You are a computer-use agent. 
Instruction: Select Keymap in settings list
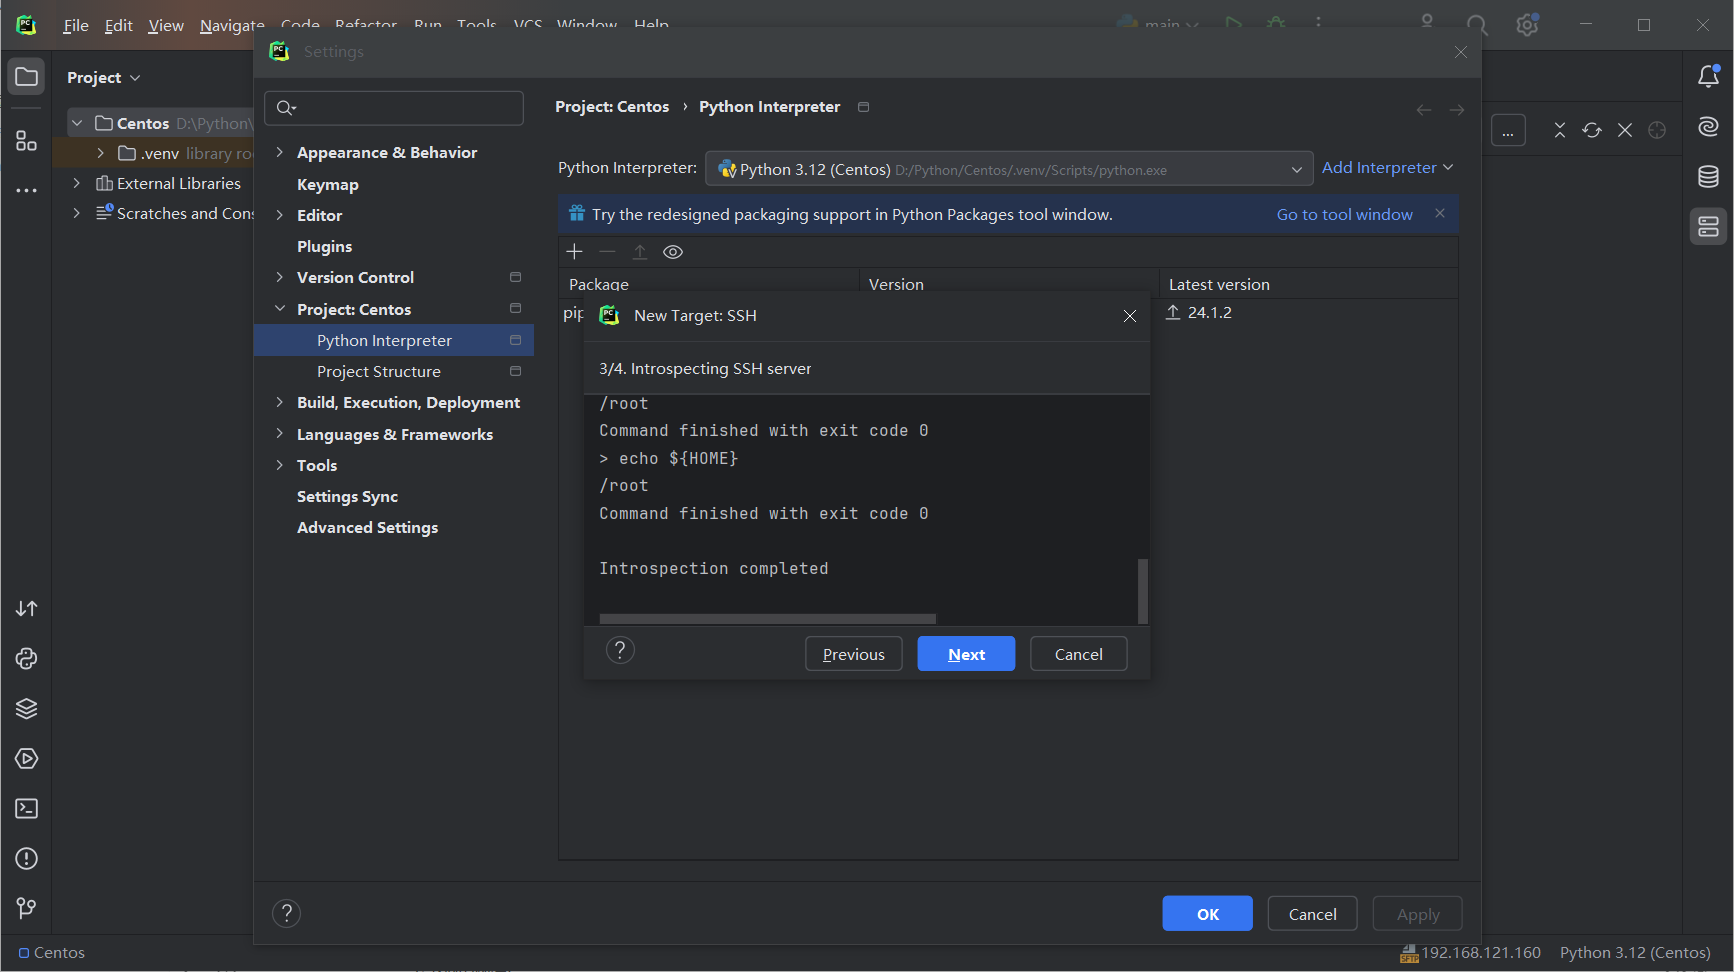pyautogui.click(x=327, y=184)
